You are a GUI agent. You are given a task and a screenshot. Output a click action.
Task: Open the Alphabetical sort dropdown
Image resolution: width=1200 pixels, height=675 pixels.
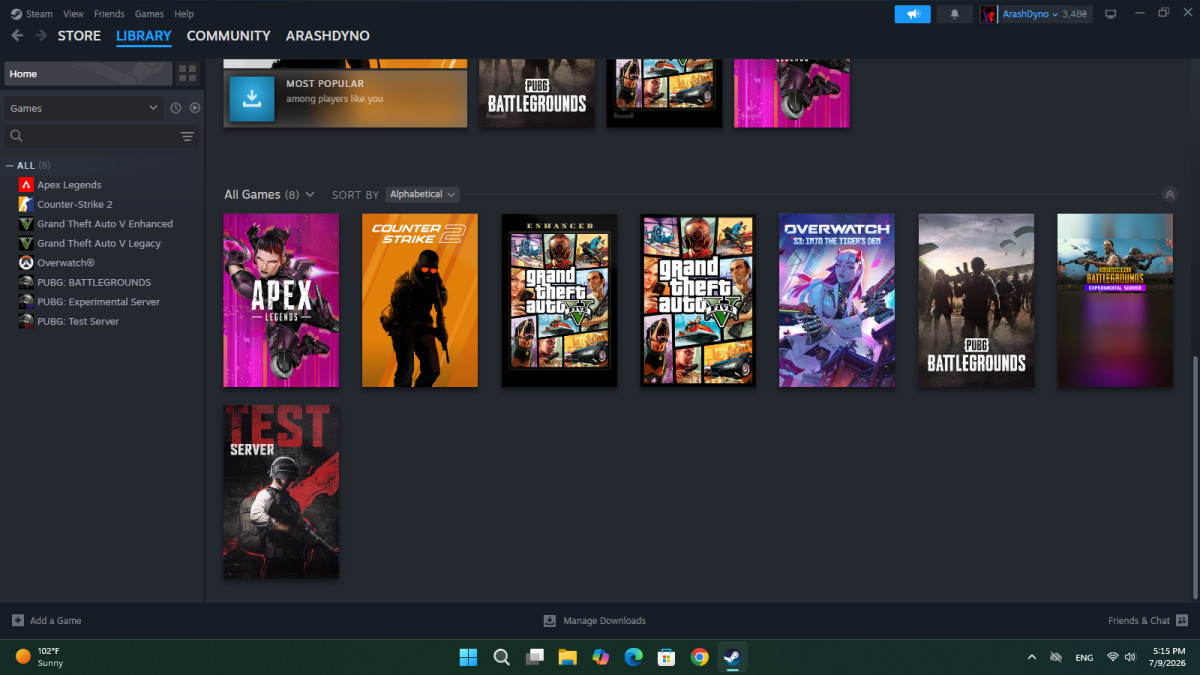point(423,194)
